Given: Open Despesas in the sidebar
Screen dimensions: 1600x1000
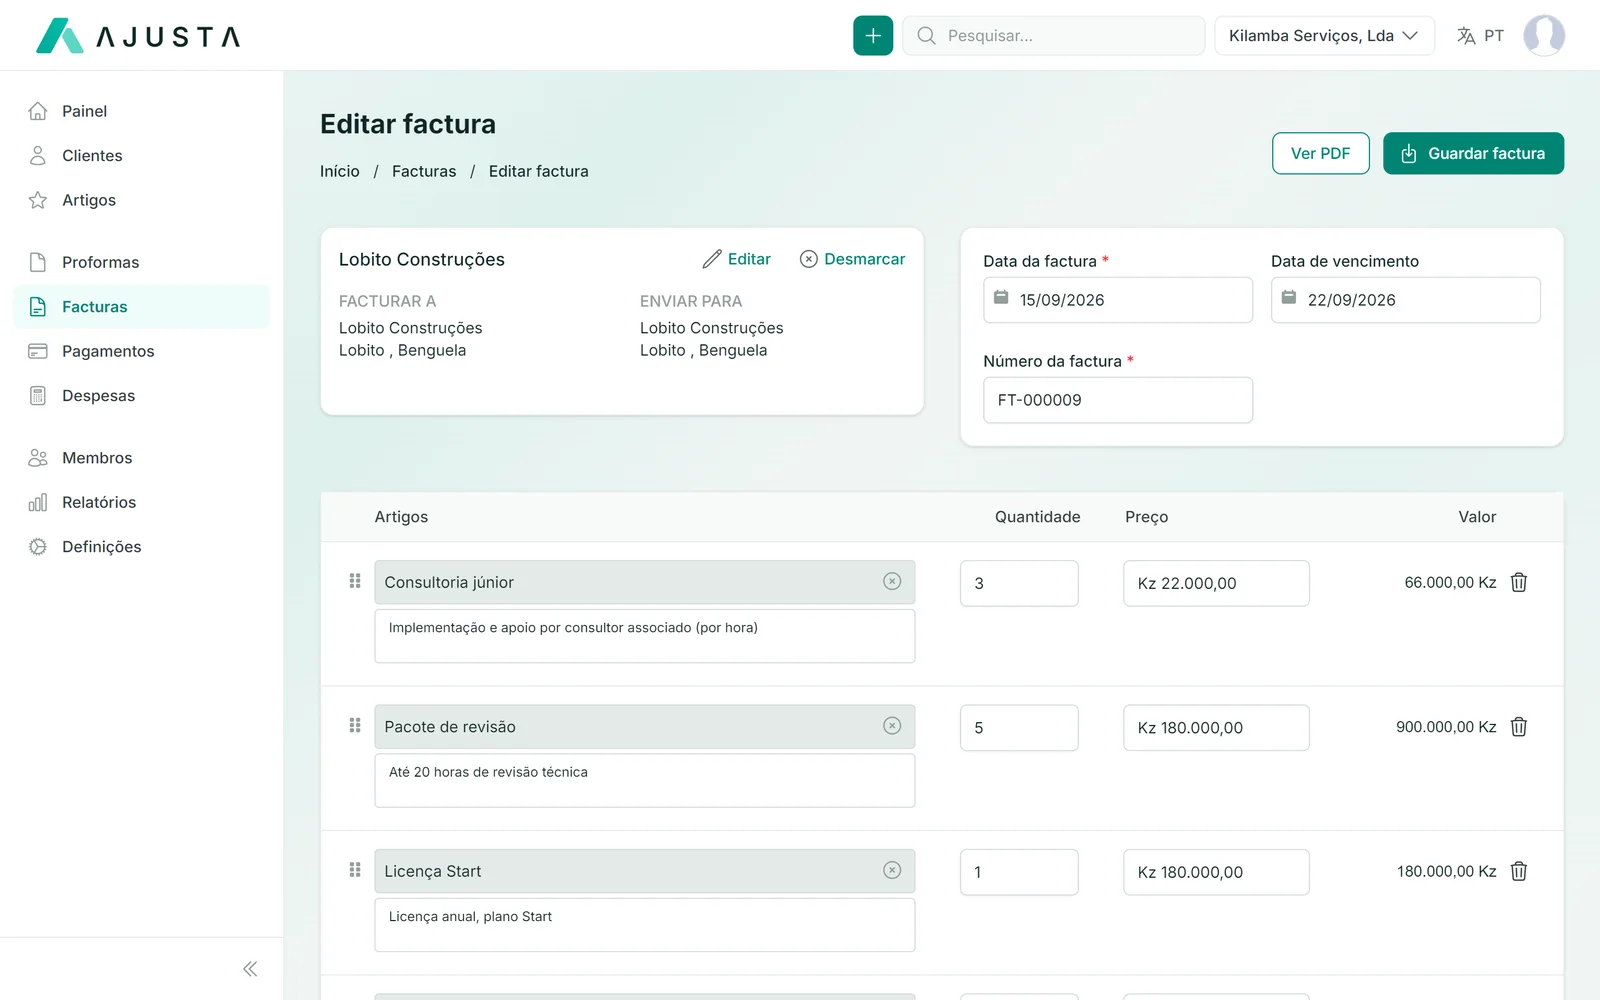Looking at the screenshot, I should pos(141,396).
